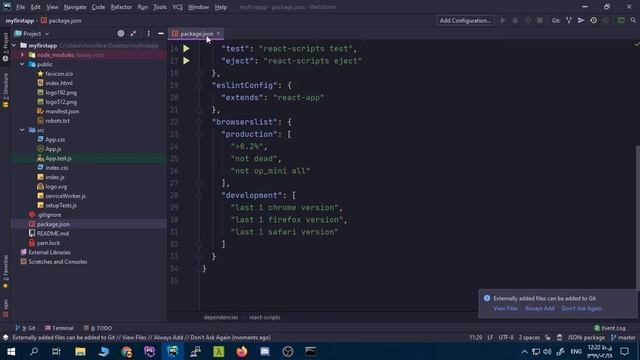
Task: Fold the "browserslist" block on line 22
Action: (199, 122)
